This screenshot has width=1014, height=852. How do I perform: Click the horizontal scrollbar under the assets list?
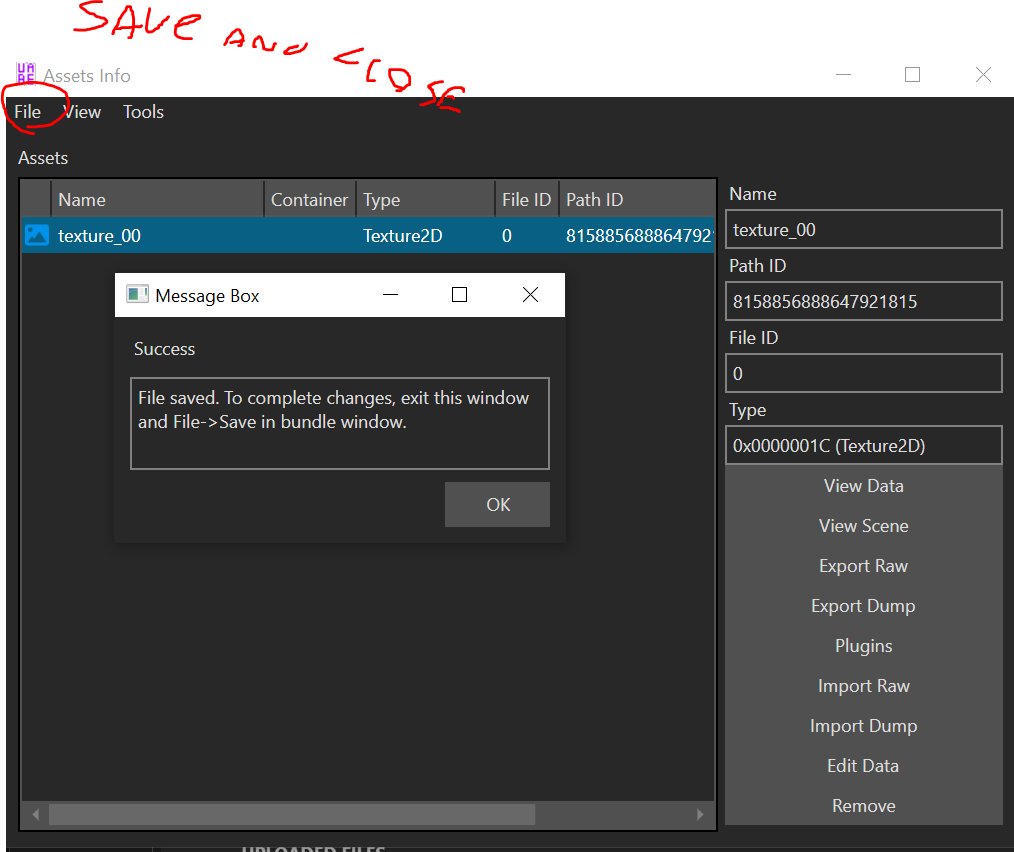coord(292,815)
